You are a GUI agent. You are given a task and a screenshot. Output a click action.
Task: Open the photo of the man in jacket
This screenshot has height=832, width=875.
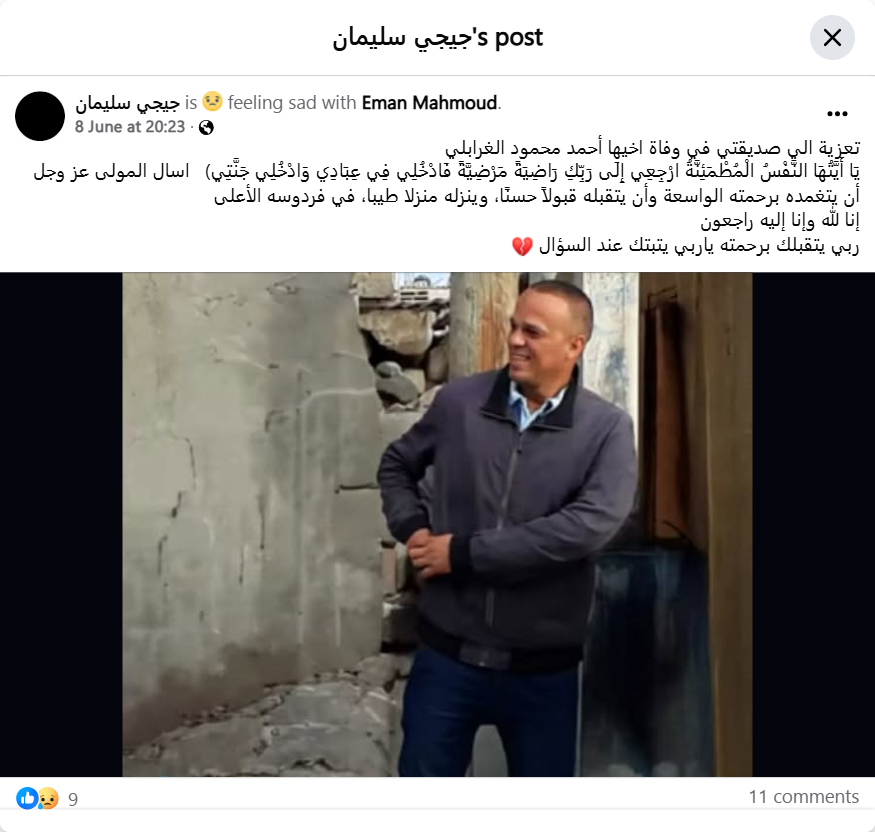(x=437, y=525)
